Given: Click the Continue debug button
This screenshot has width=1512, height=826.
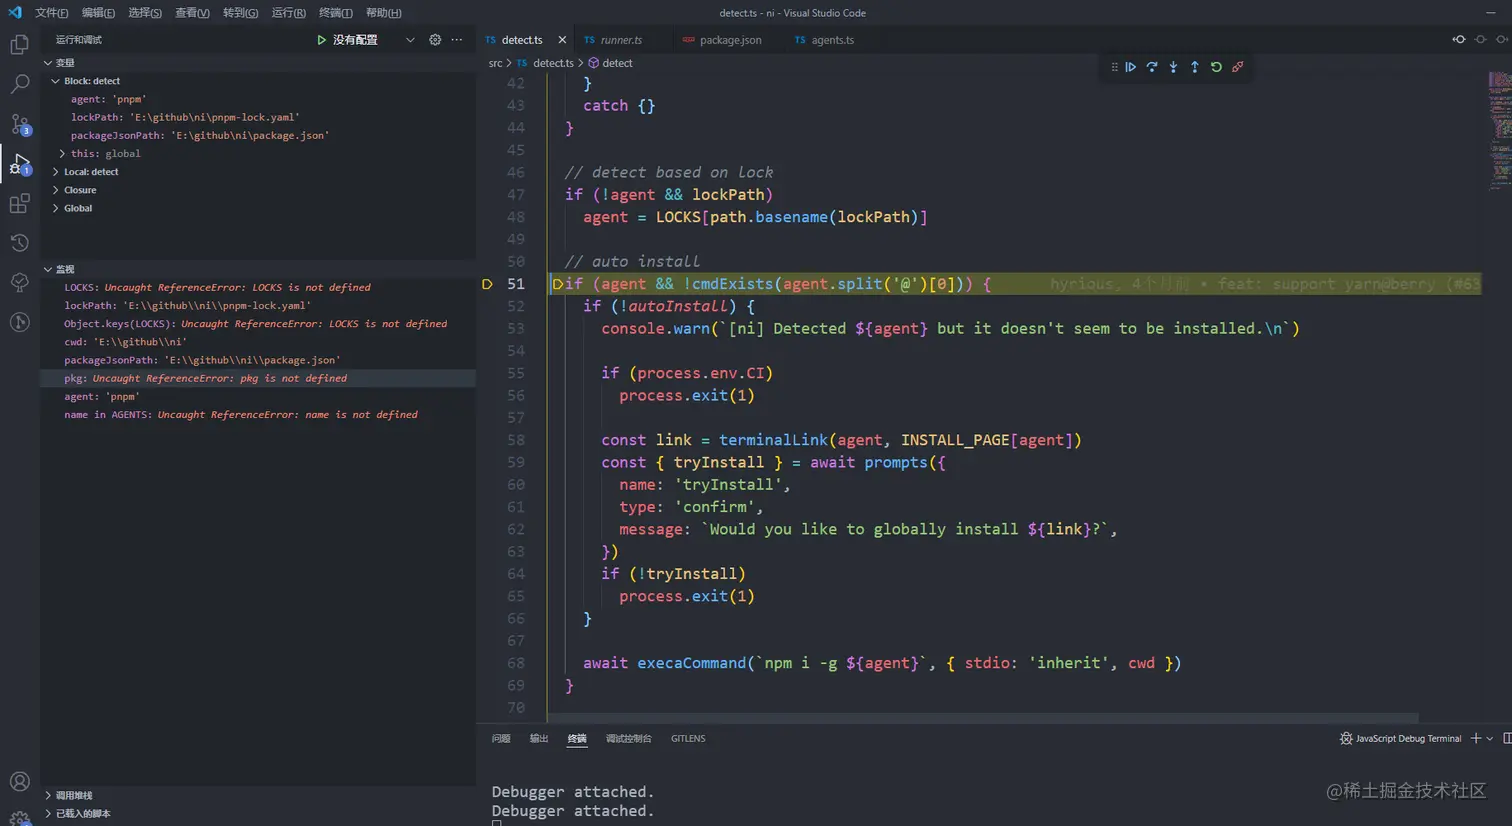Looking at the screenshot, I should click(x=1131, y=67).
